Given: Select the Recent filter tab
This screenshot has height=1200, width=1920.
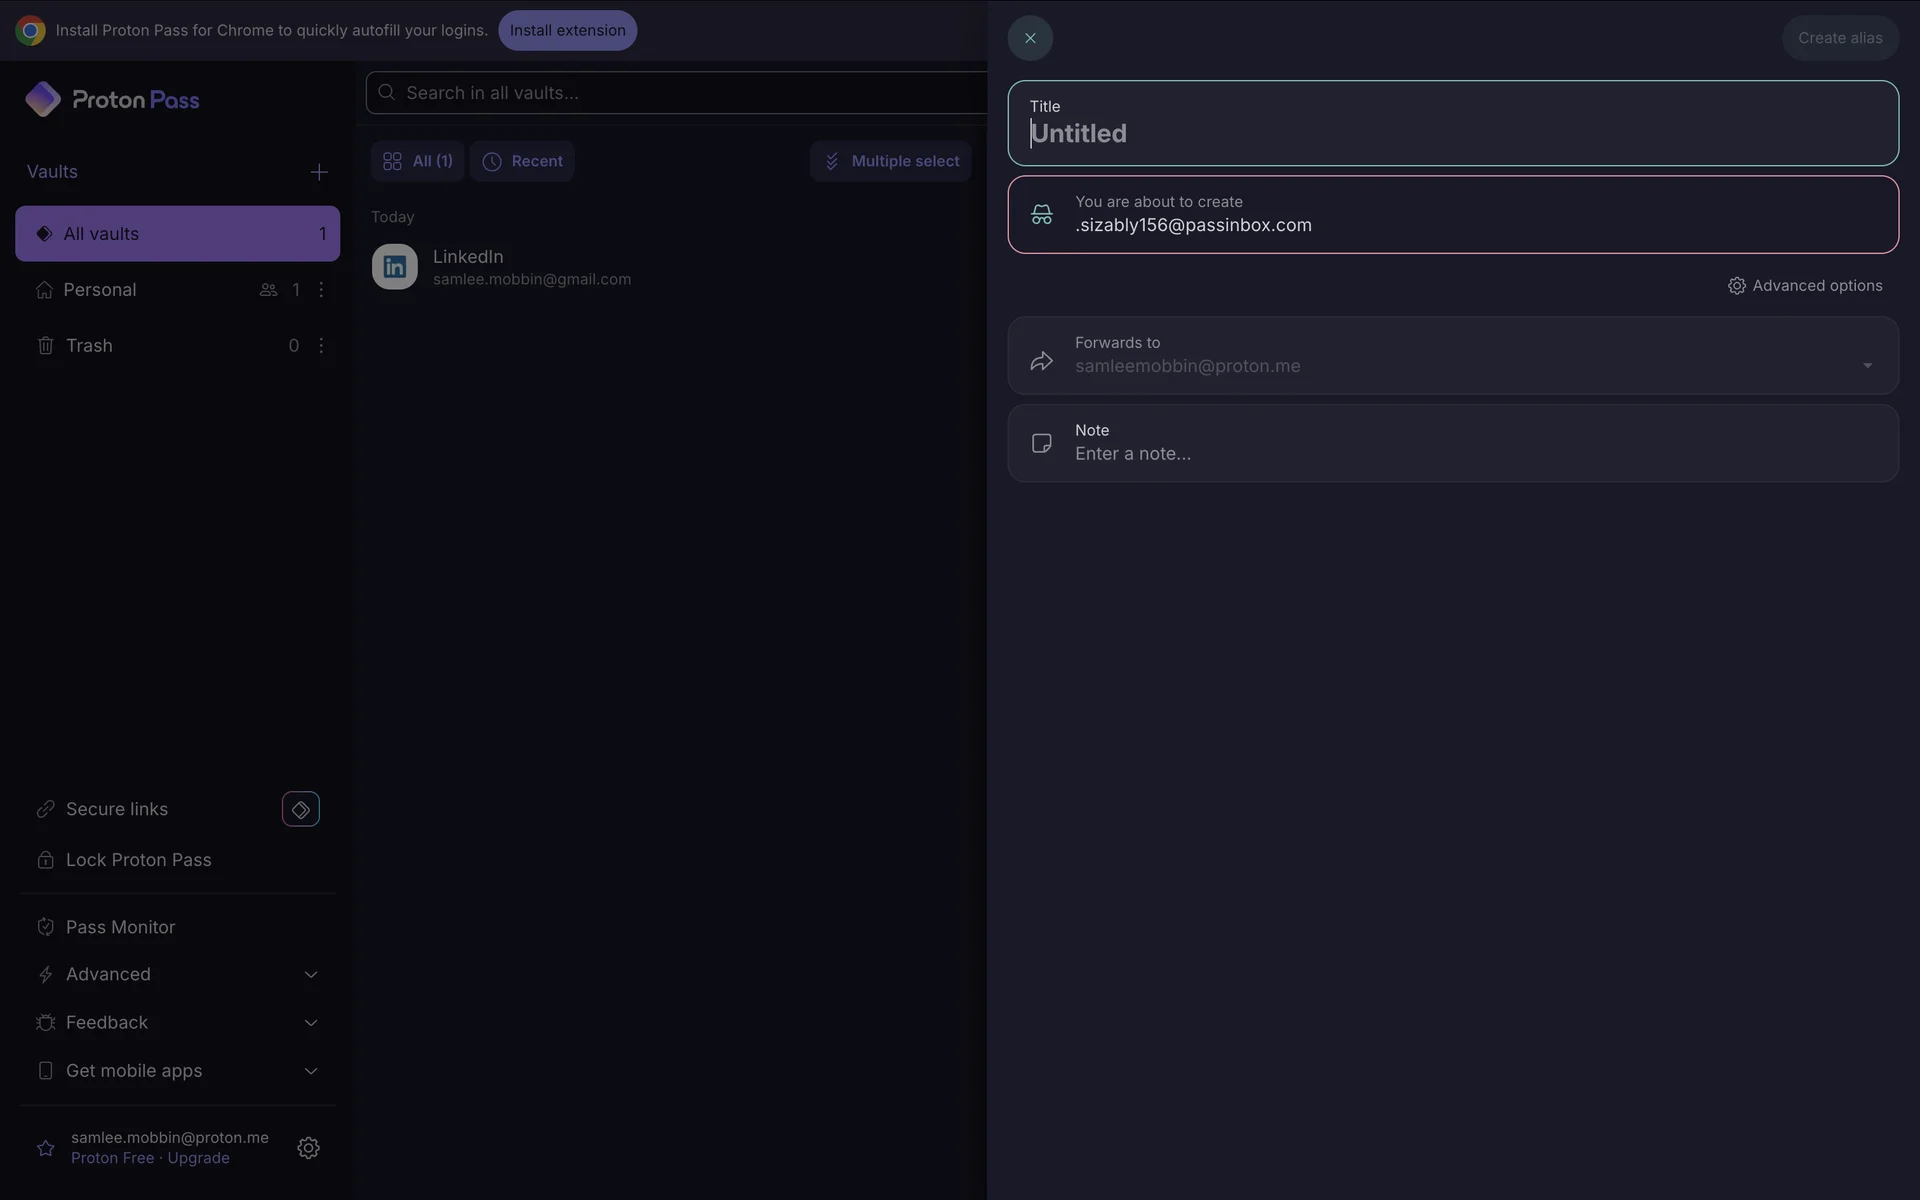Looking at the screenshot, I should (x=522, y=161).
